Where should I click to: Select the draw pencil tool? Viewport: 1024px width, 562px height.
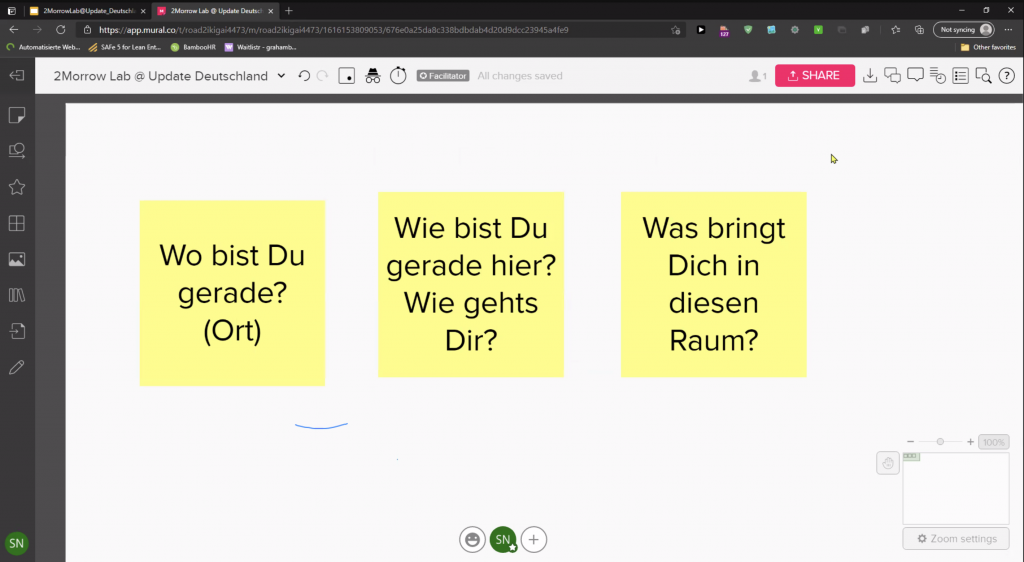17,367
